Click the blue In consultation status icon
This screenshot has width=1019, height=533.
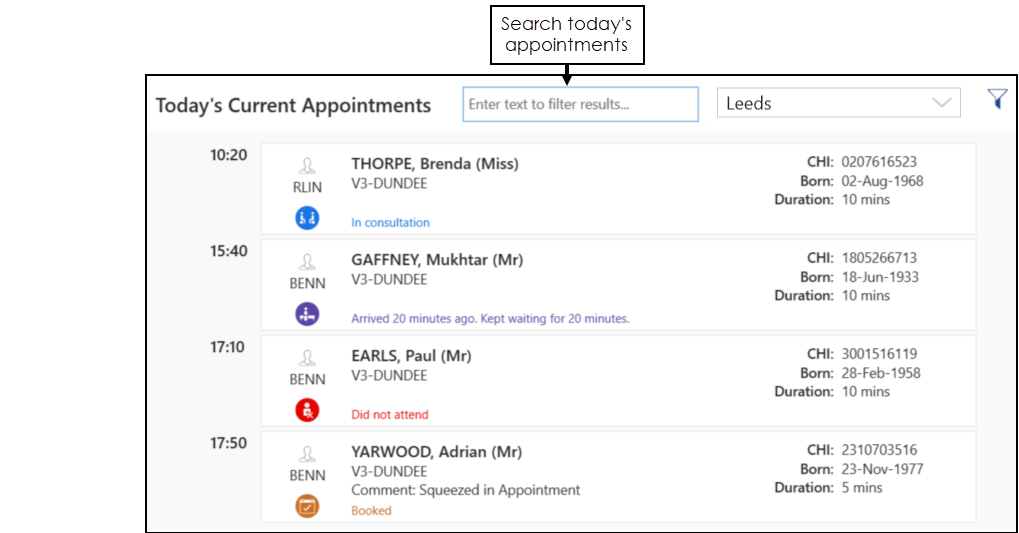pyautogui.click(x=307, y=218)
